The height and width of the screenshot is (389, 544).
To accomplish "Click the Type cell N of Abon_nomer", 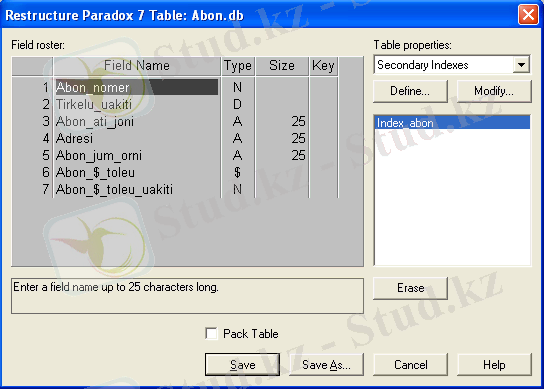I will point(238,87).
